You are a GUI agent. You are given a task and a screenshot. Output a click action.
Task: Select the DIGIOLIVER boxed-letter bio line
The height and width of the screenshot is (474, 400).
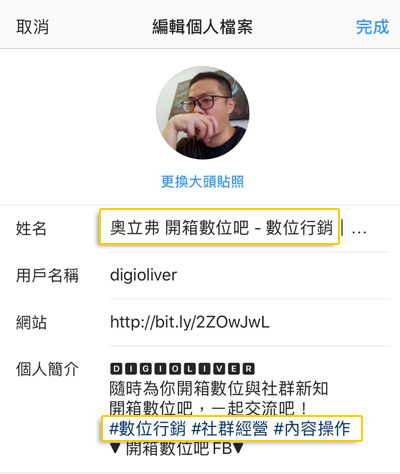(x=182, y=369)
